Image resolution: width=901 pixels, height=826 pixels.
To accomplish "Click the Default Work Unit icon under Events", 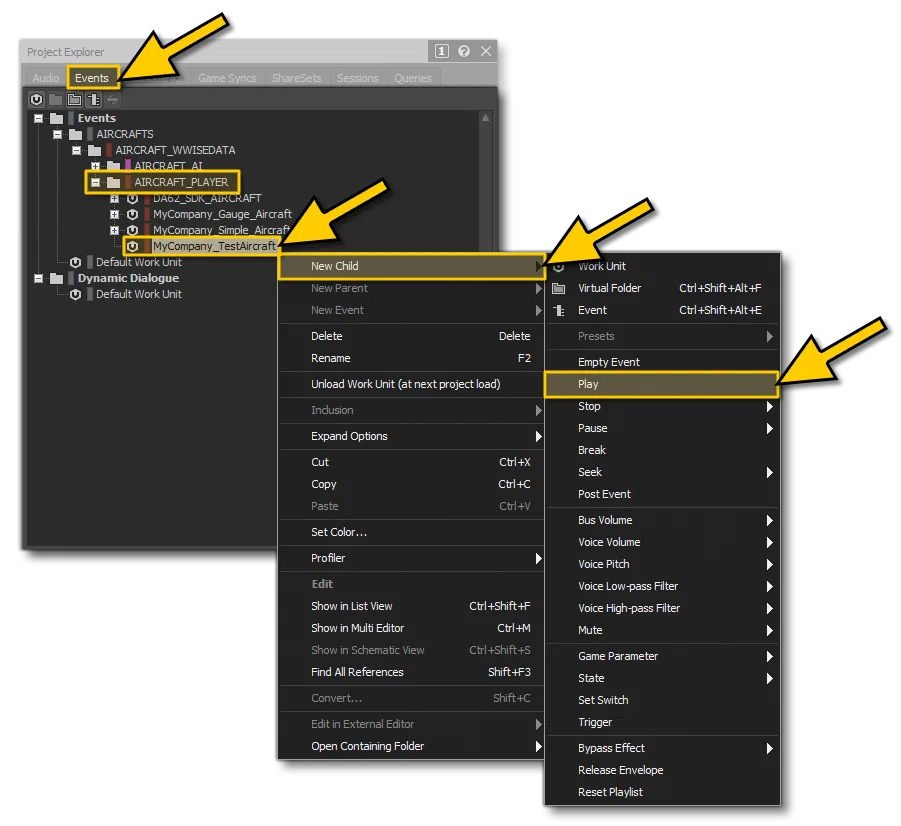I will click(75, 262).
